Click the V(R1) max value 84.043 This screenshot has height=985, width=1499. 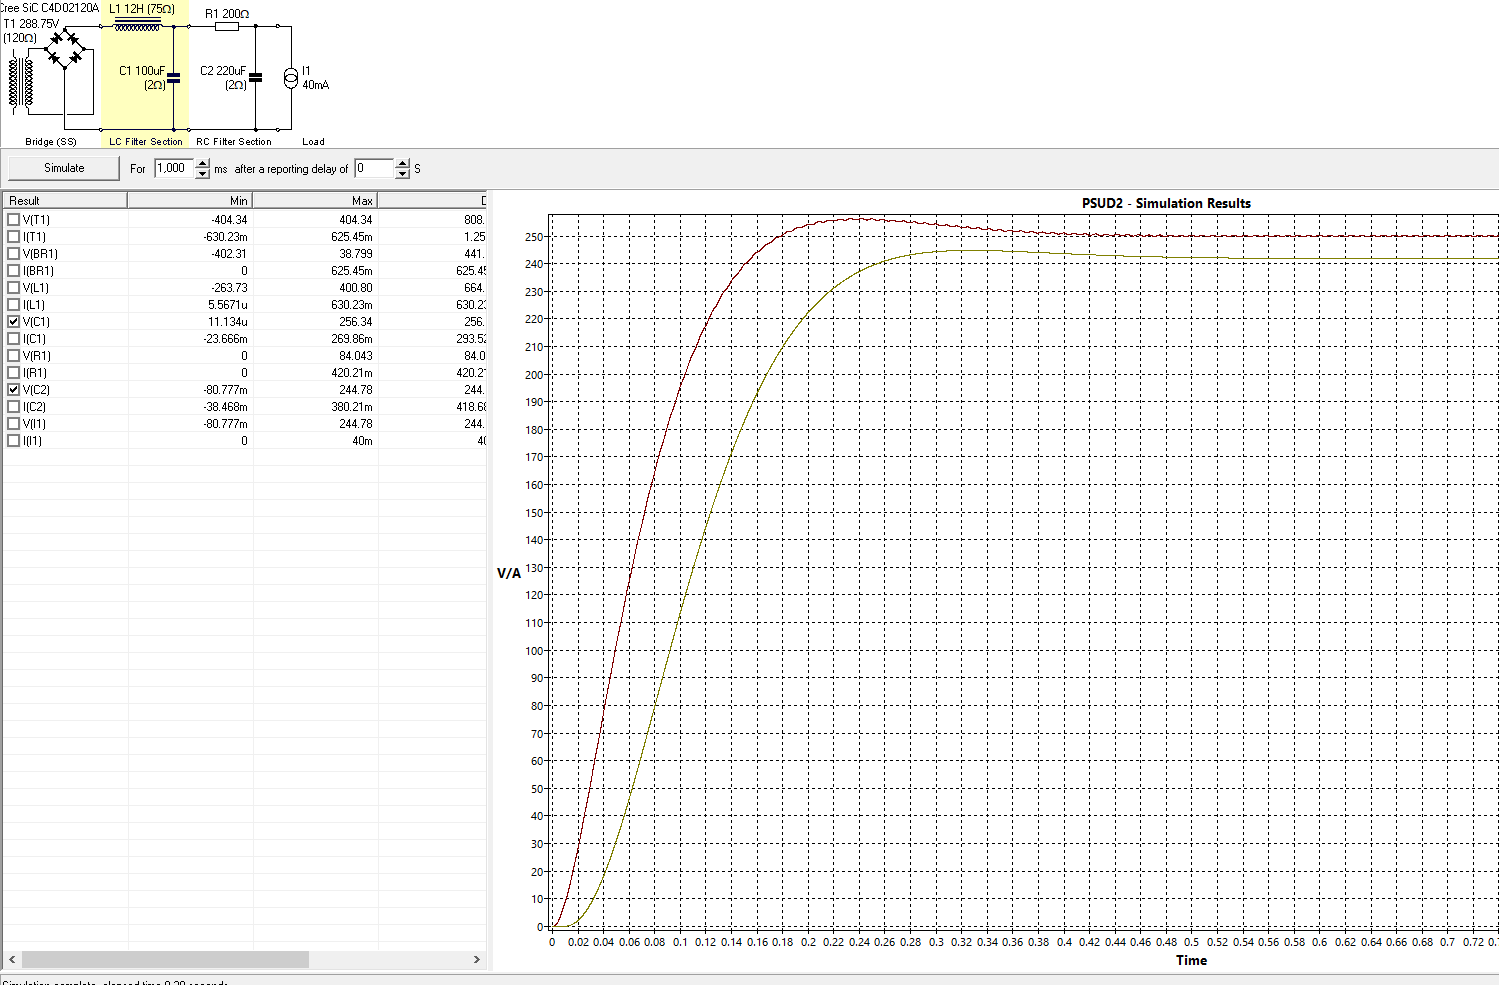click(x=355, y=356)
